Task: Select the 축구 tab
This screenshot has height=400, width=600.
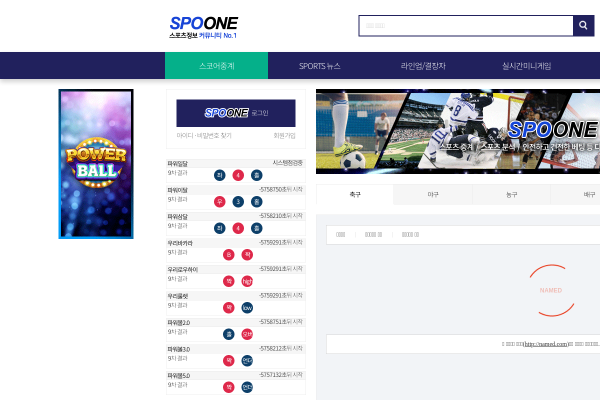Action: click(x=355, y=194)
